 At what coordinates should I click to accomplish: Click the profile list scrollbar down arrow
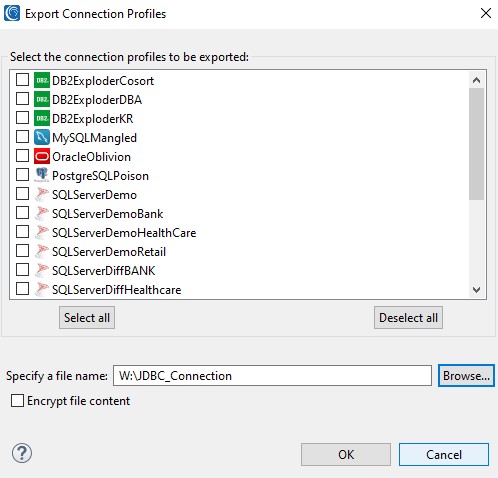(x=476, y=290)
